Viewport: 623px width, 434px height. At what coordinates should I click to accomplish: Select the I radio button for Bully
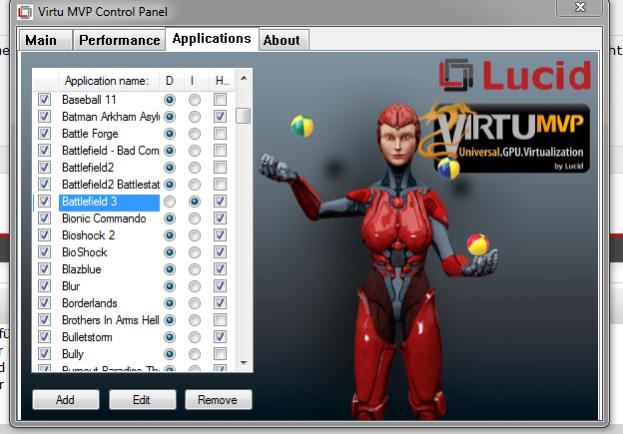click(195, 354)
